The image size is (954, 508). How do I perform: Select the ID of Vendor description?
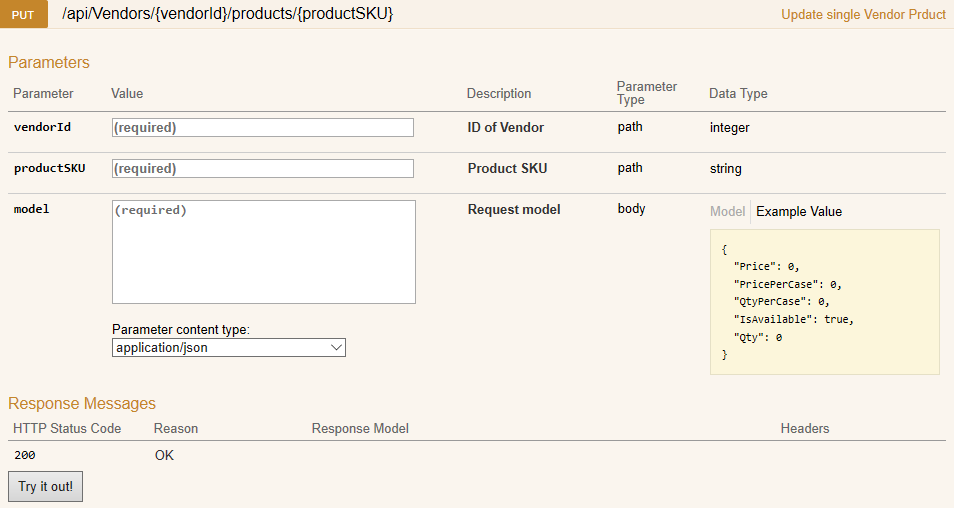(506, 128)
